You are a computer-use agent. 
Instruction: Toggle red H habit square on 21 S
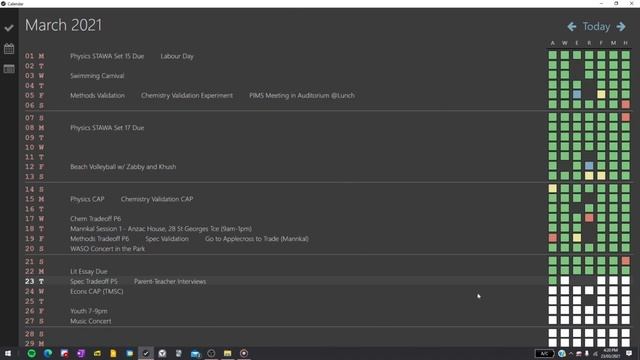pyautogui.click(x=626, y=260)
